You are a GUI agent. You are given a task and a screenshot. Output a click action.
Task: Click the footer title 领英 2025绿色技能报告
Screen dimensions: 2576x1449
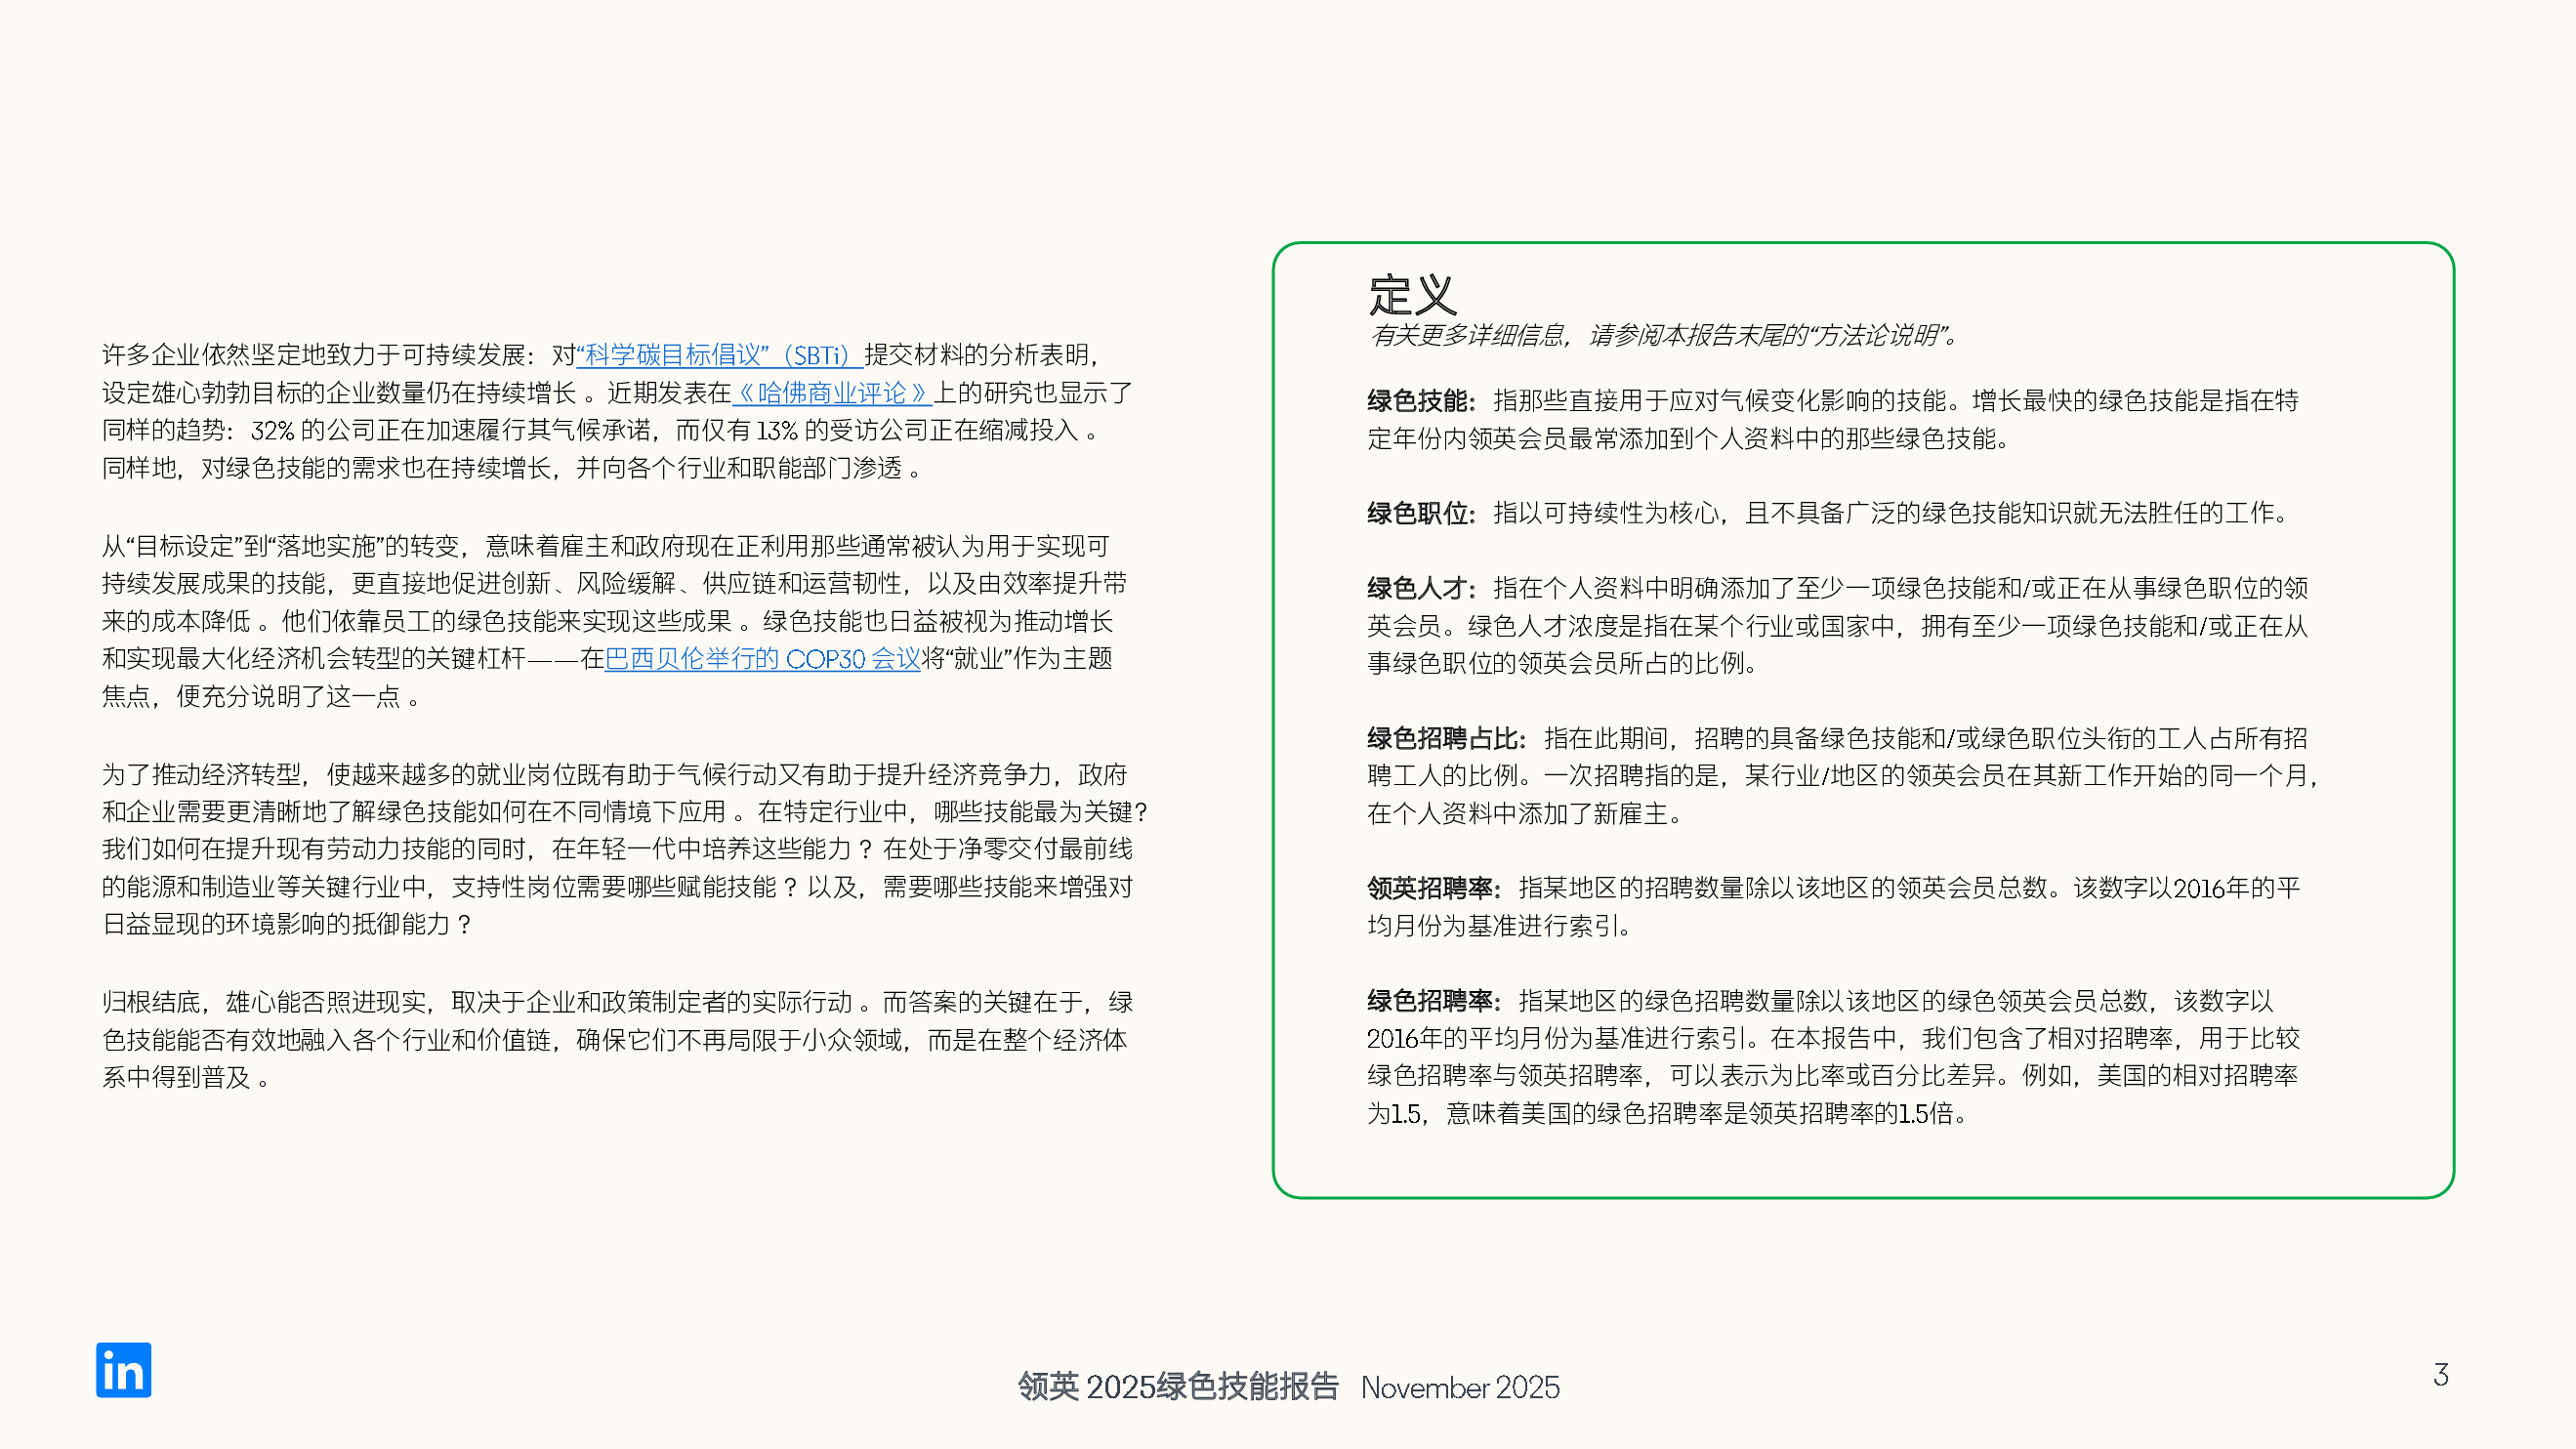(1177, 1387)
